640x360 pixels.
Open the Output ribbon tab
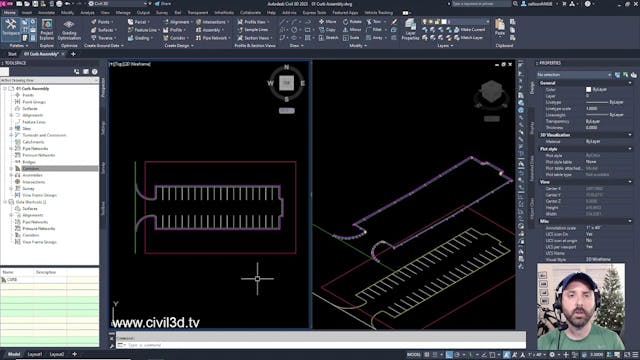click(143, 13)
